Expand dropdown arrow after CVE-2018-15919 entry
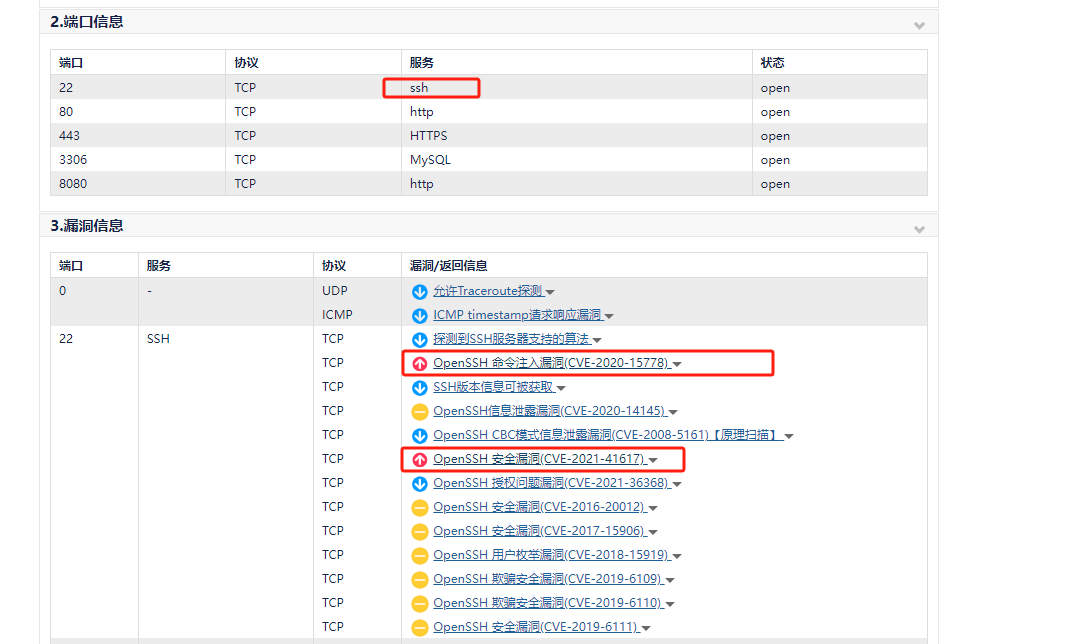The image size is (1087, 644). tap(677, 556)
